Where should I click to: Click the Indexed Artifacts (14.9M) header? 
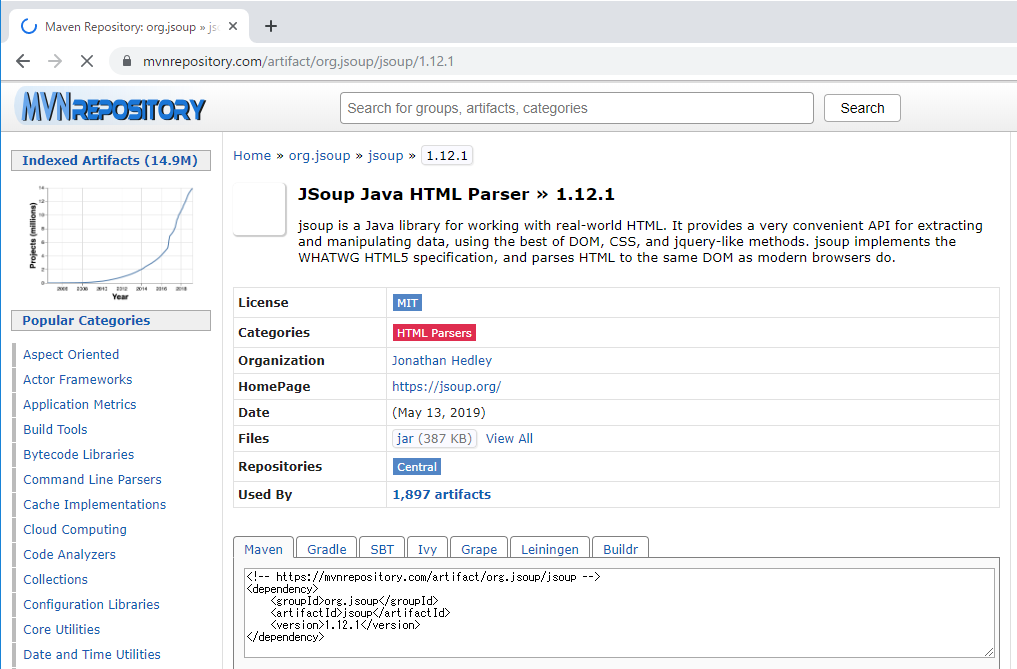110,161
